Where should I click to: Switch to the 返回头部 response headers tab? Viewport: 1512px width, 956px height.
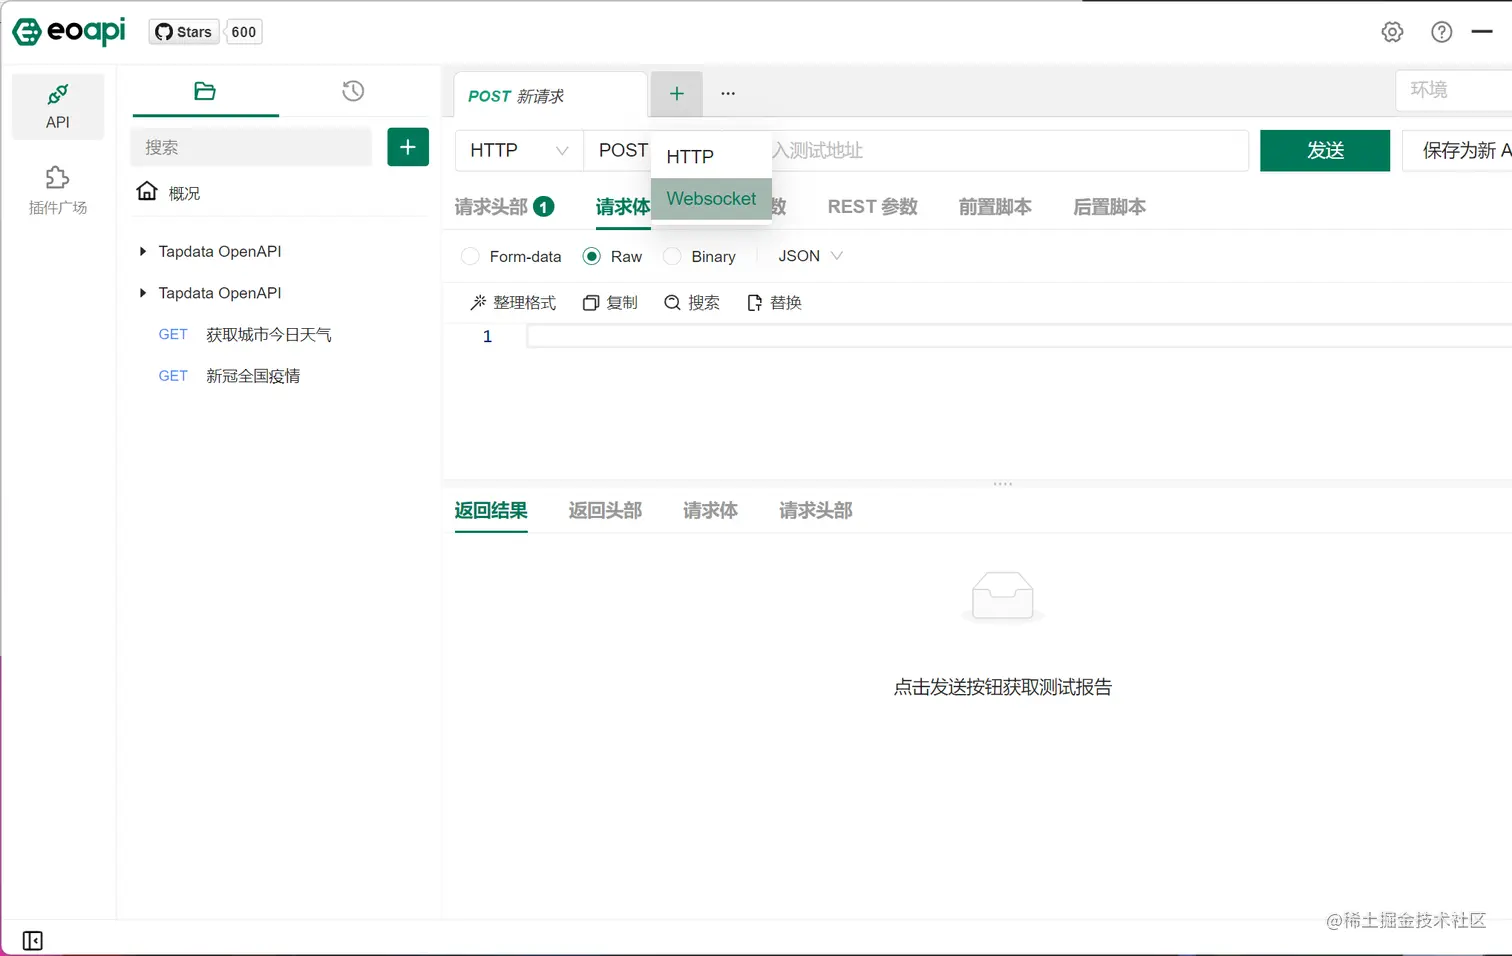[605, 511]
